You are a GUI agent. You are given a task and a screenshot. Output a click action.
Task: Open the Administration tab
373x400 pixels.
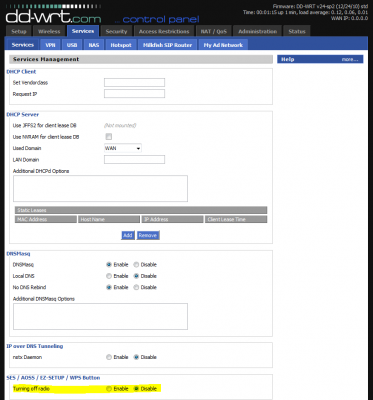coord(257,31)
